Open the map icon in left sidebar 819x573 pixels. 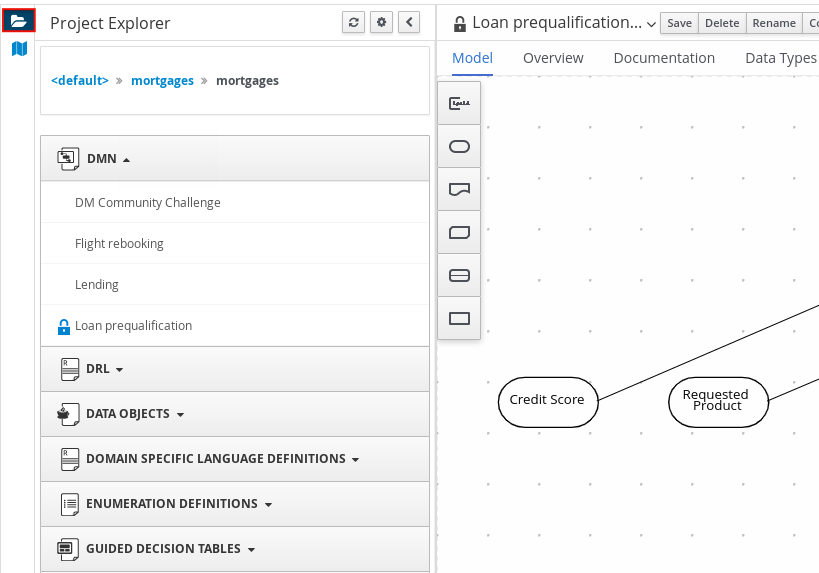(x=19, y=48)
